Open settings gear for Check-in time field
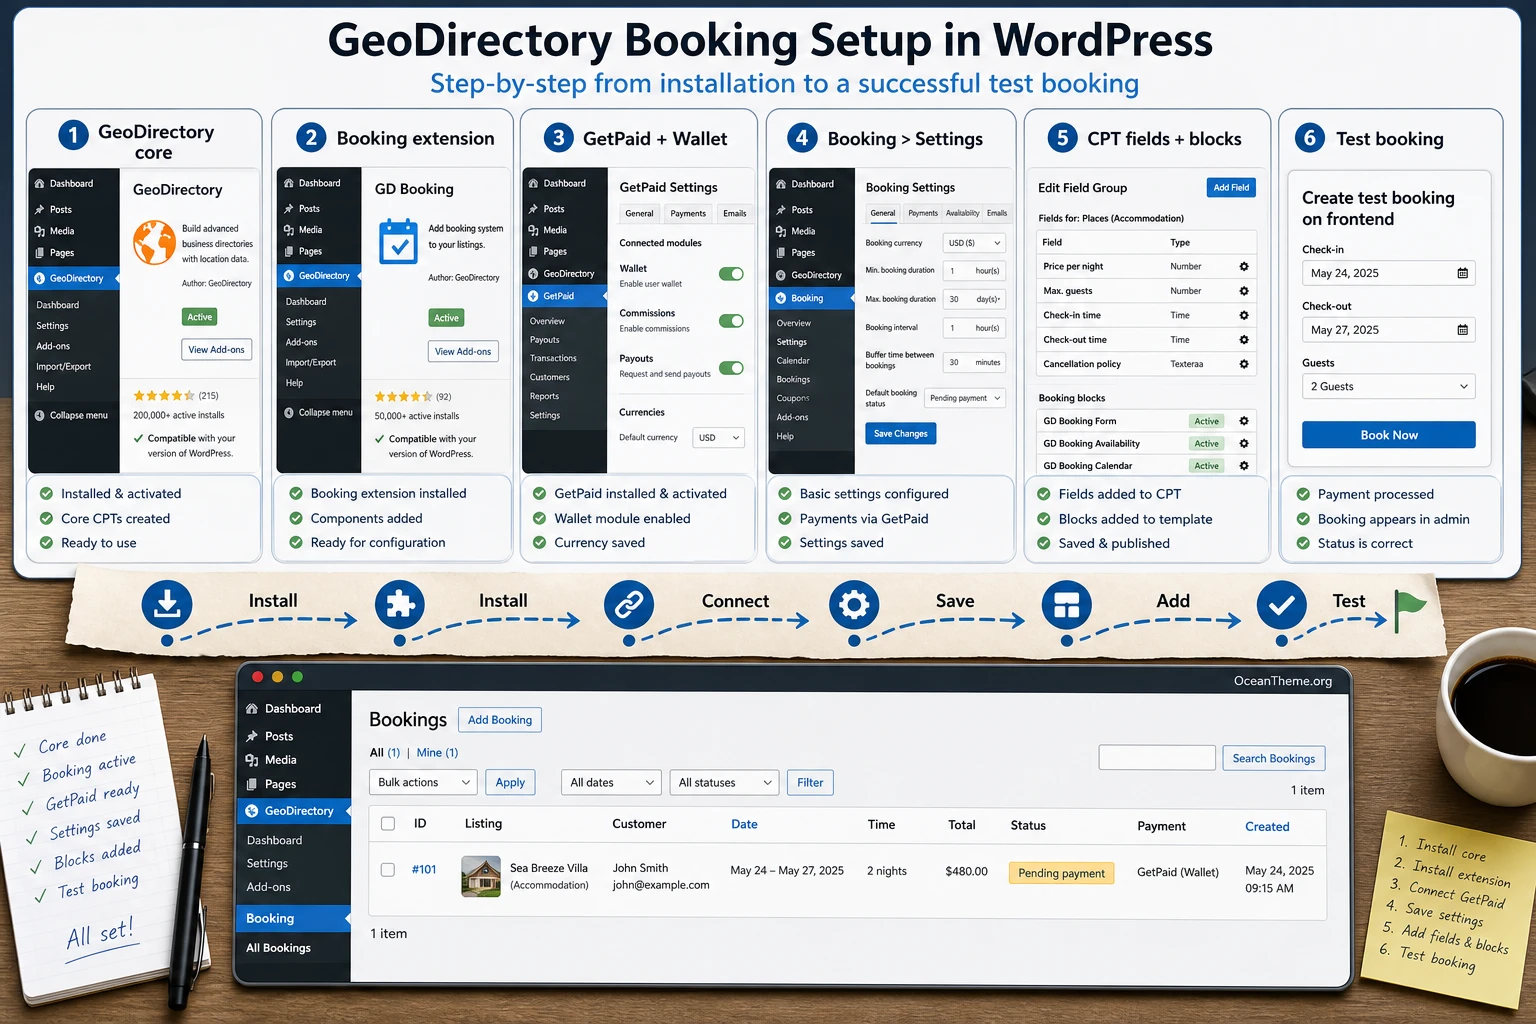The height and width of the screenshot is (1024, 1536). [x=1244, y=315]
